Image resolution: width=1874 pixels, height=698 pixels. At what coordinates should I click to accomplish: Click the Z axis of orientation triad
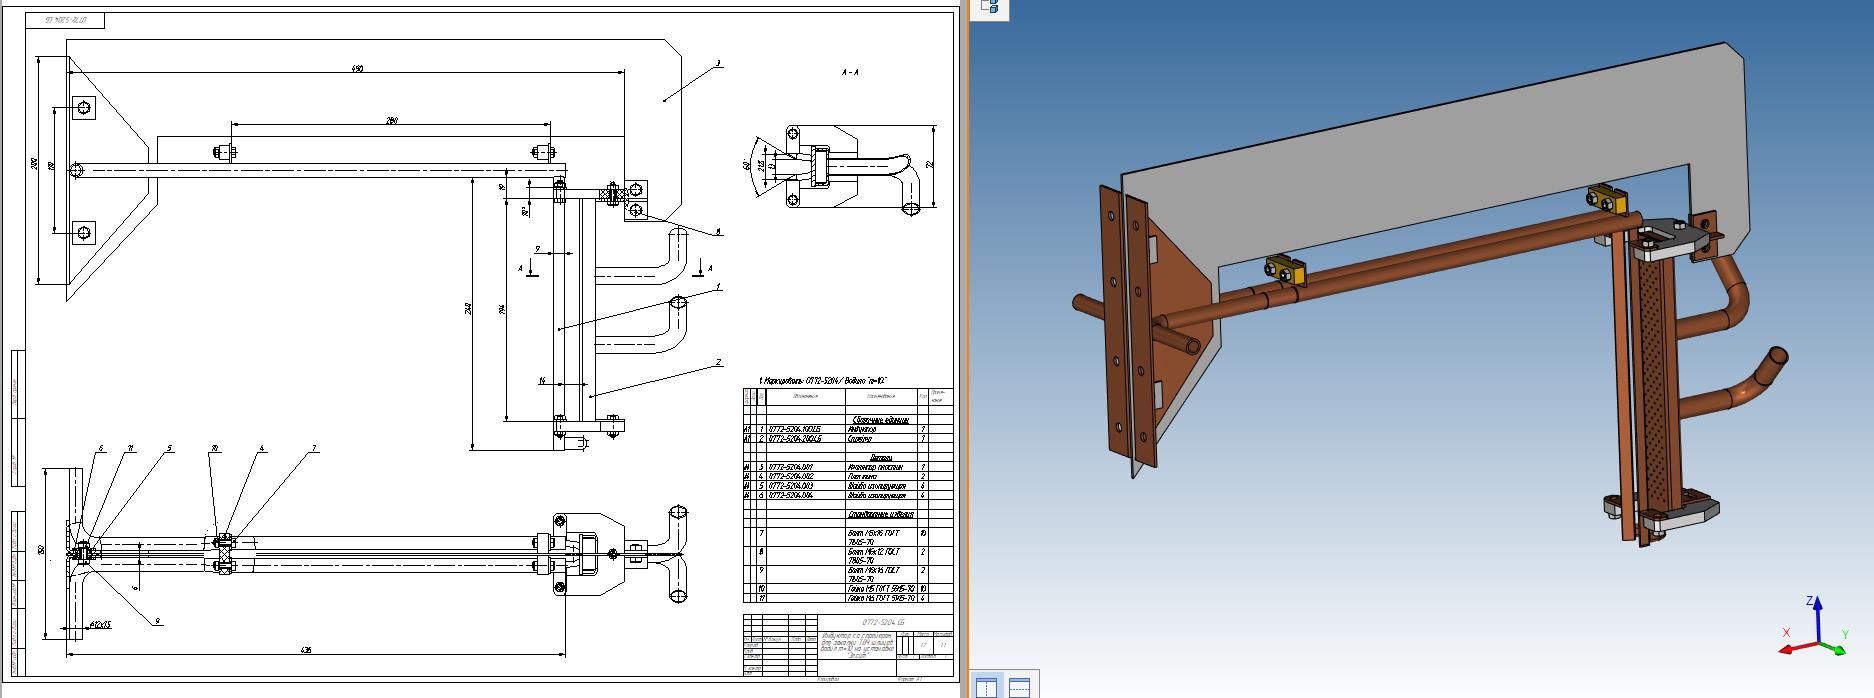1817,620
